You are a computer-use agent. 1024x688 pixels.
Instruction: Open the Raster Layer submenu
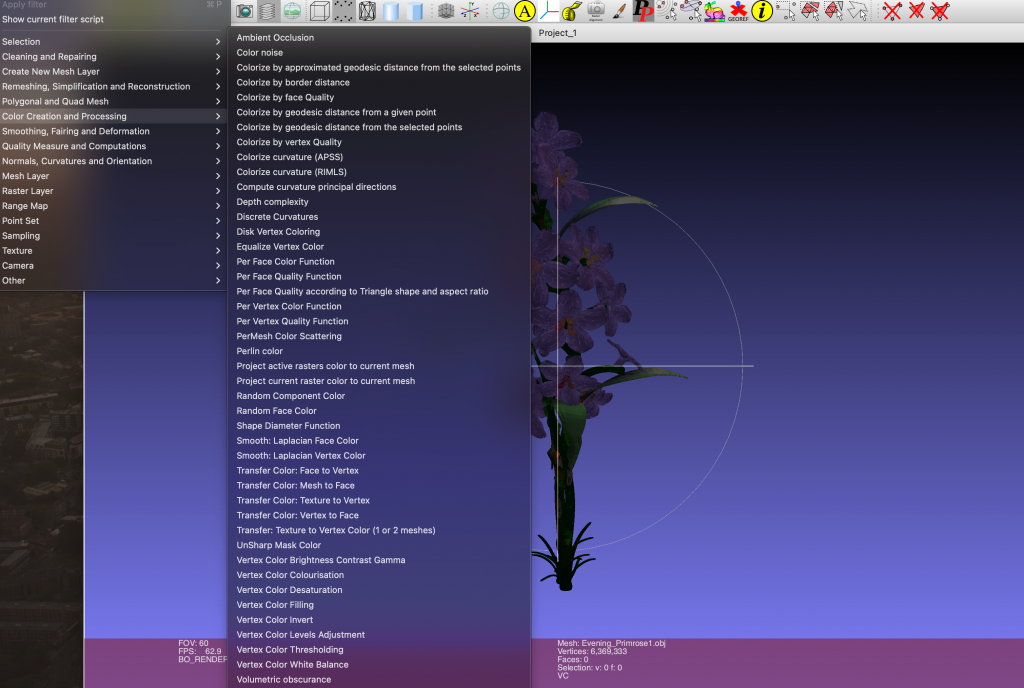112,191
